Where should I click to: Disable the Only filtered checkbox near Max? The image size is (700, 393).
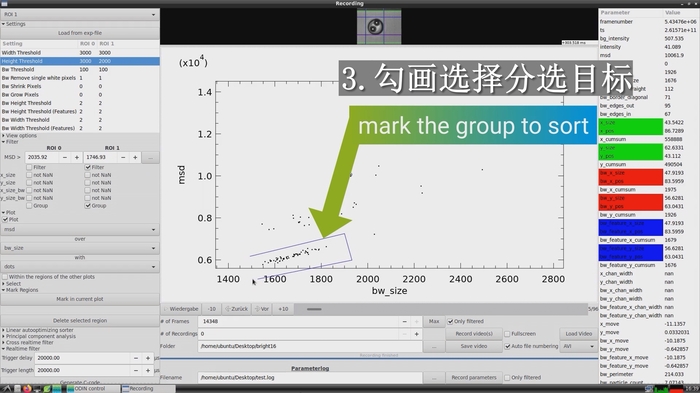point(450,321)
